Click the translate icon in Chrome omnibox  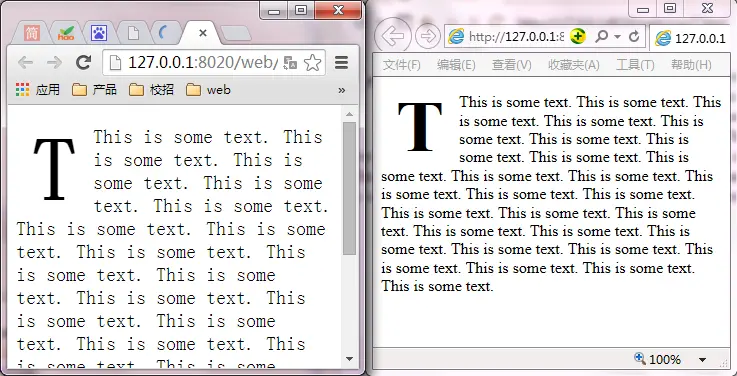click(290, 63)
